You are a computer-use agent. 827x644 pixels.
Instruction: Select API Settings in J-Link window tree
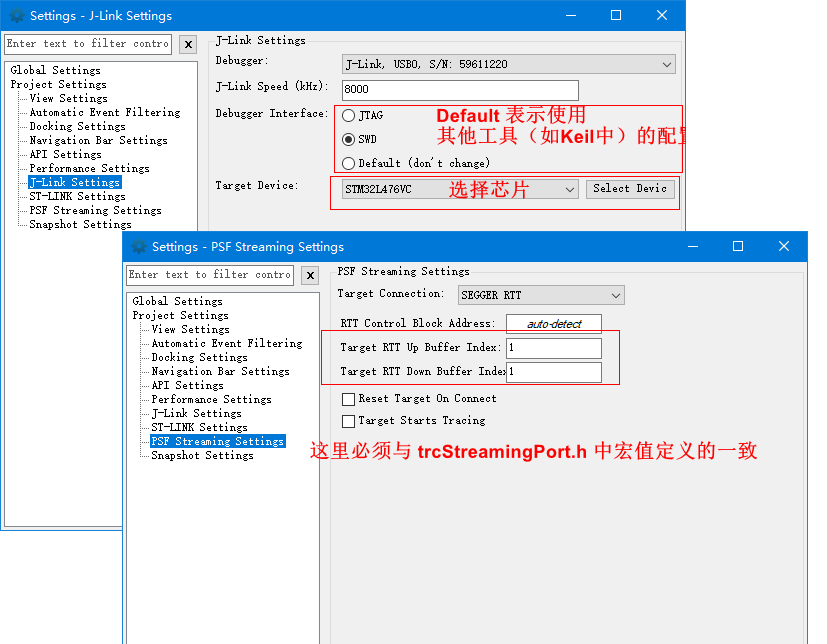point(65,155)
